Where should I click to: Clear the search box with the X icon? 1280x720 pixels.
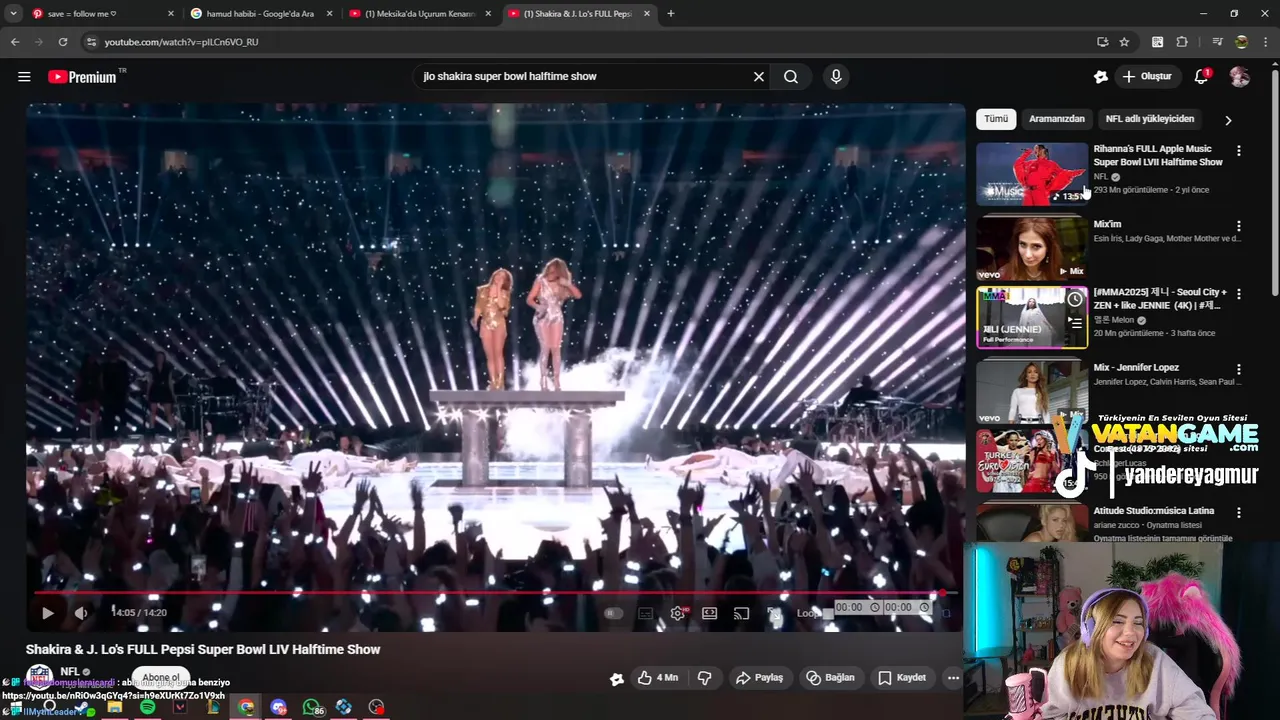tap(759, 77)
